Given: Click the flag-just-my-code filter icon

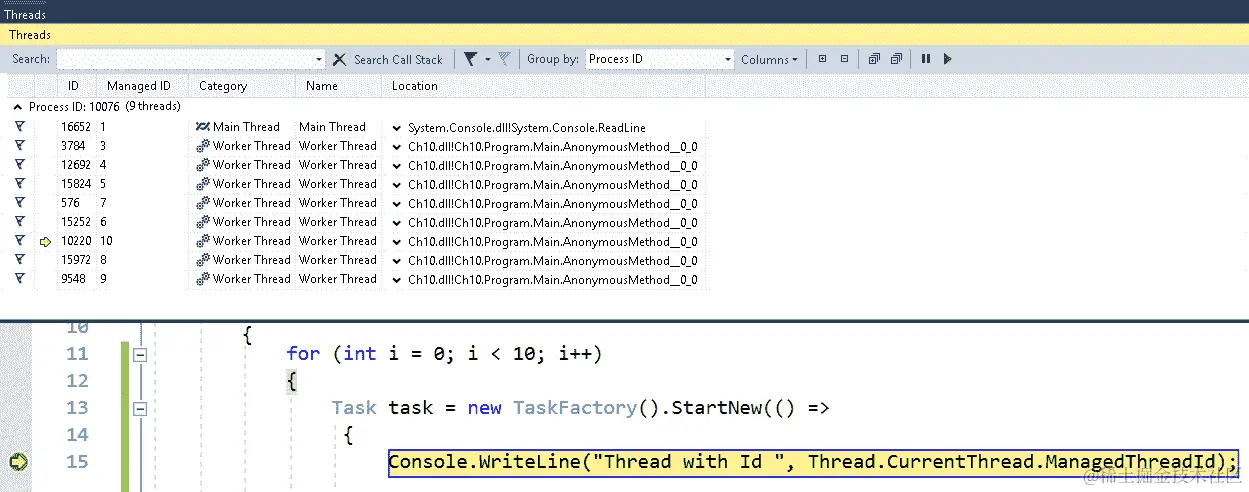Looking at the screenshot, I should pyautogui.click(x=471, y=59).
